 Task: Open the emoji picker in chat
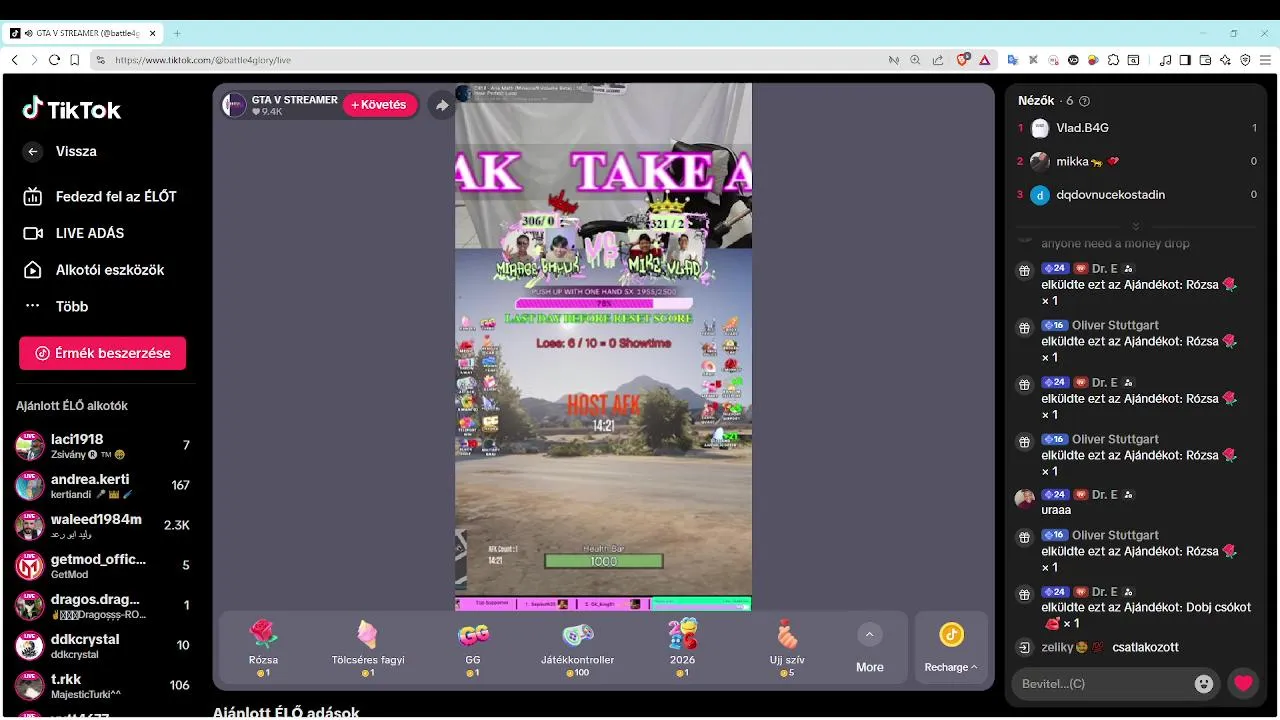[x=1204, y=684]
